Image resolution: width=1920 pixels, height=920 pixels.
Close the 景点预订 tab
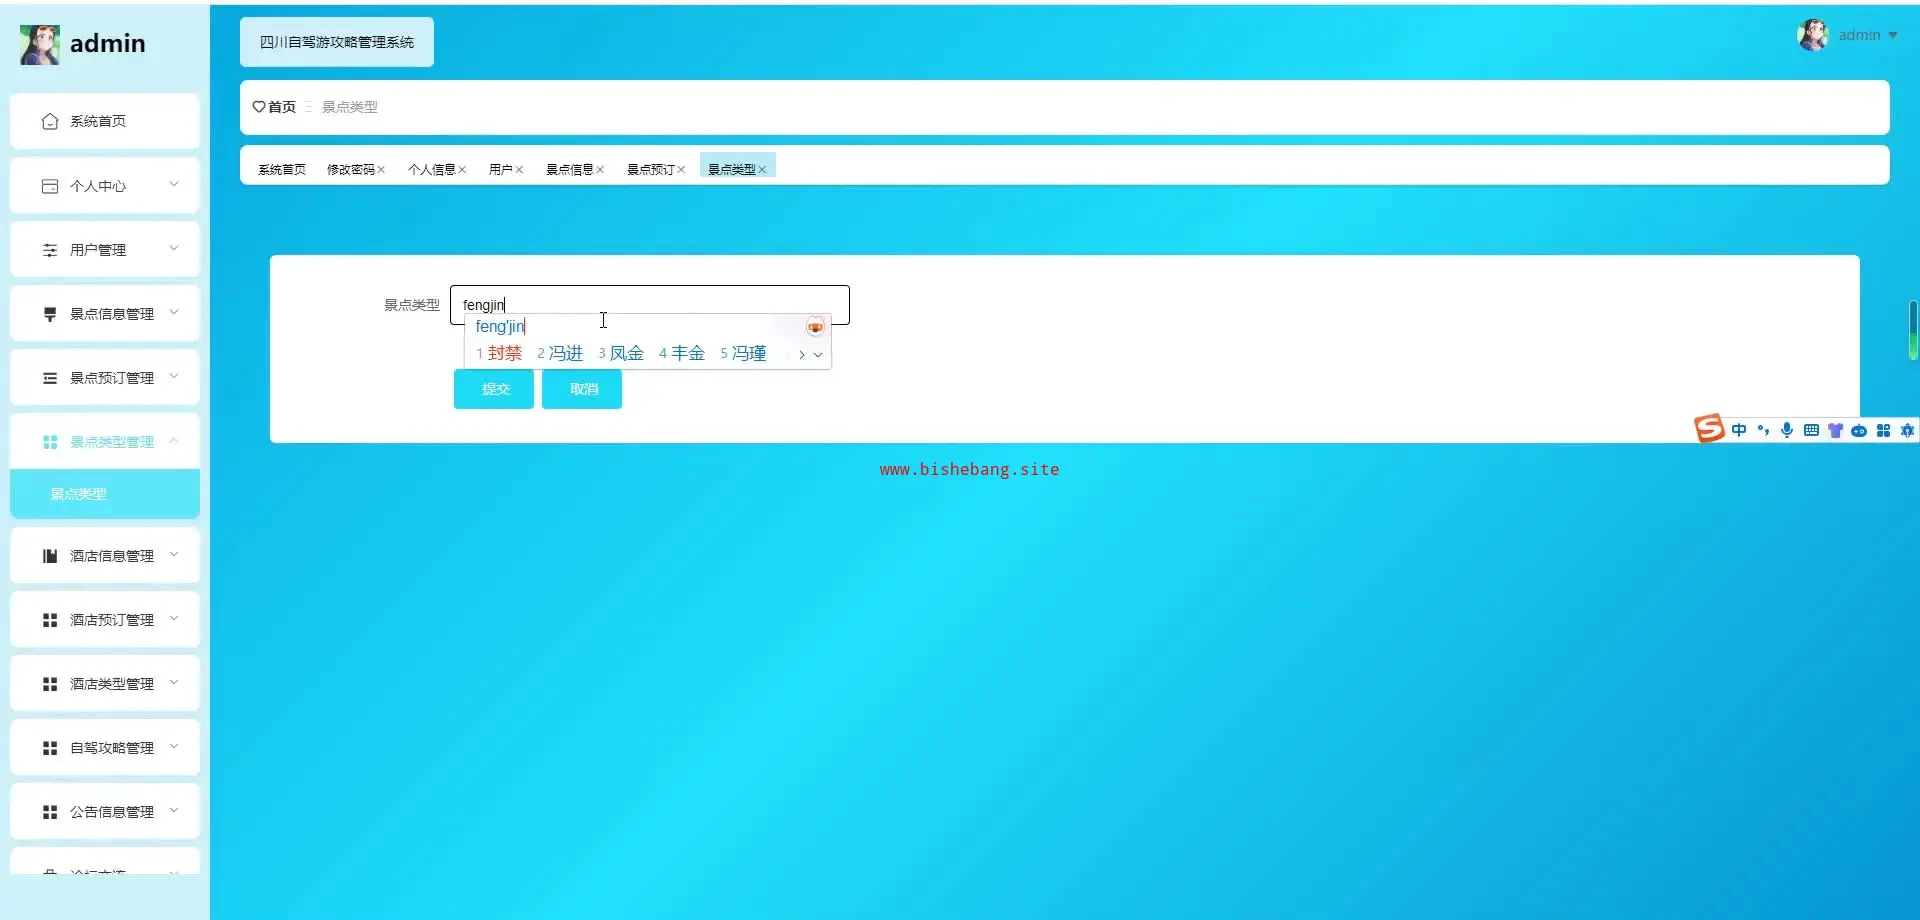[x=681, y=170]
